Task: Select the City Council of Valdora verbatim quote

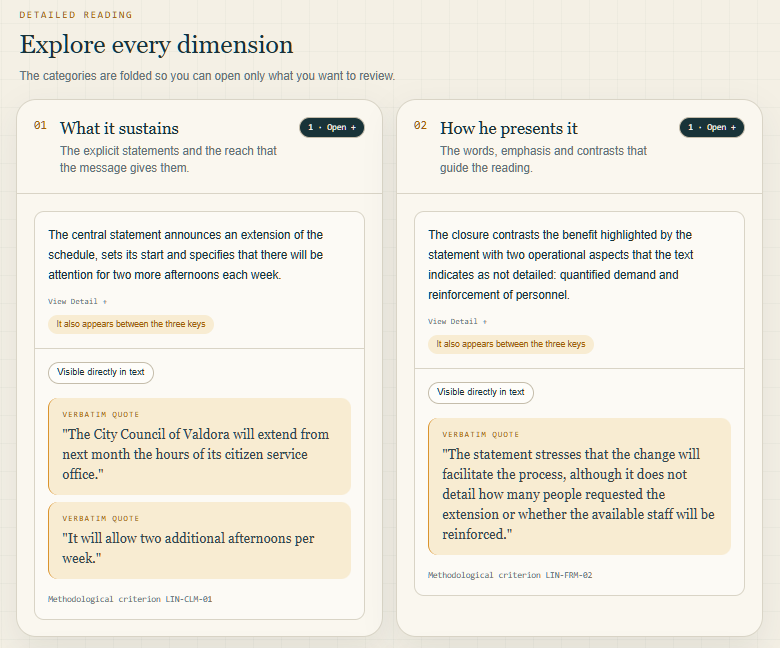Action: [x=199, y=446]
